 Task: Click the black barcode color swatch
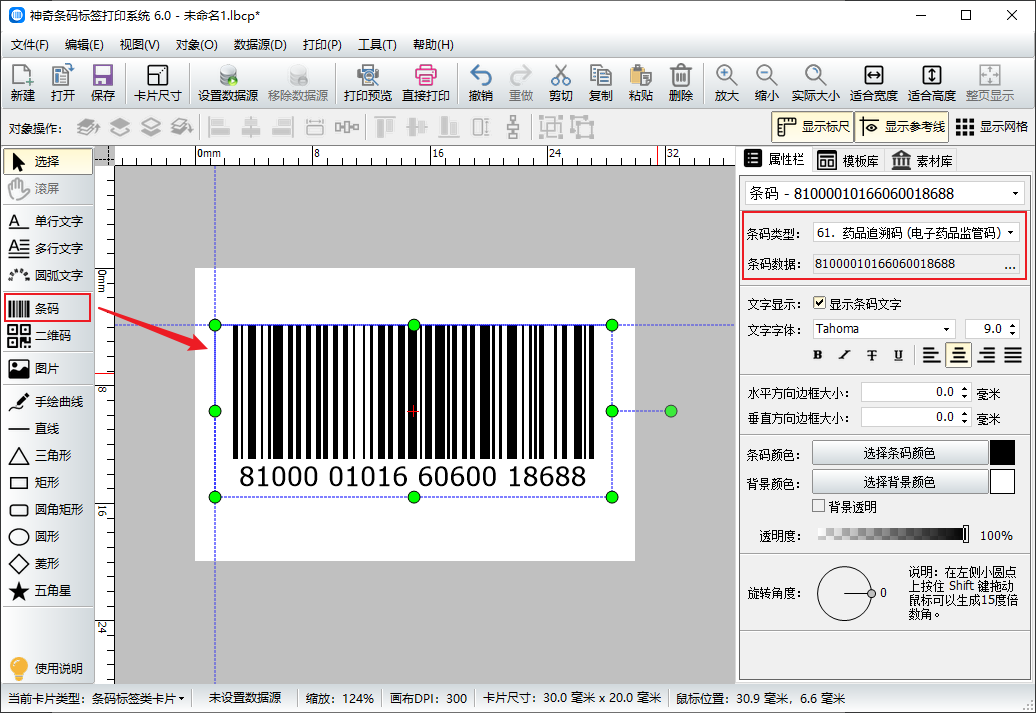click(1002, 453)
